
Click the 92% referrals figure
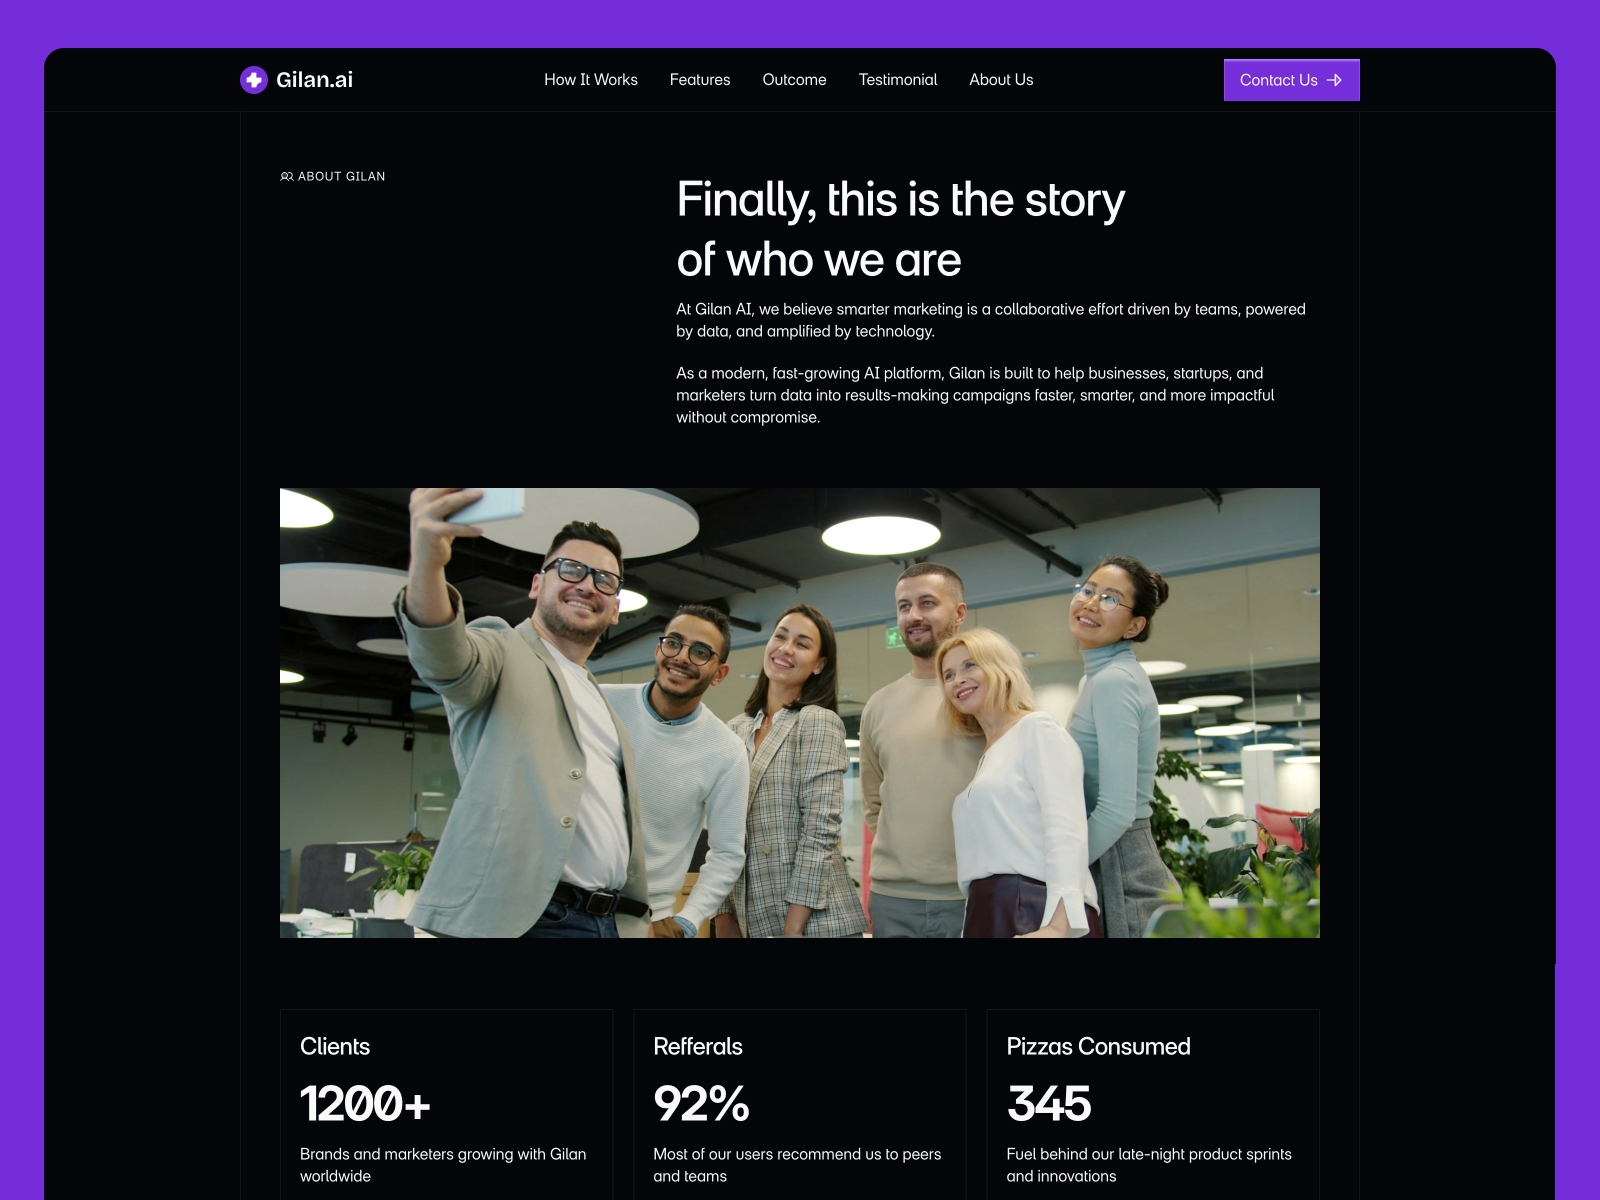coord(701,1104)
